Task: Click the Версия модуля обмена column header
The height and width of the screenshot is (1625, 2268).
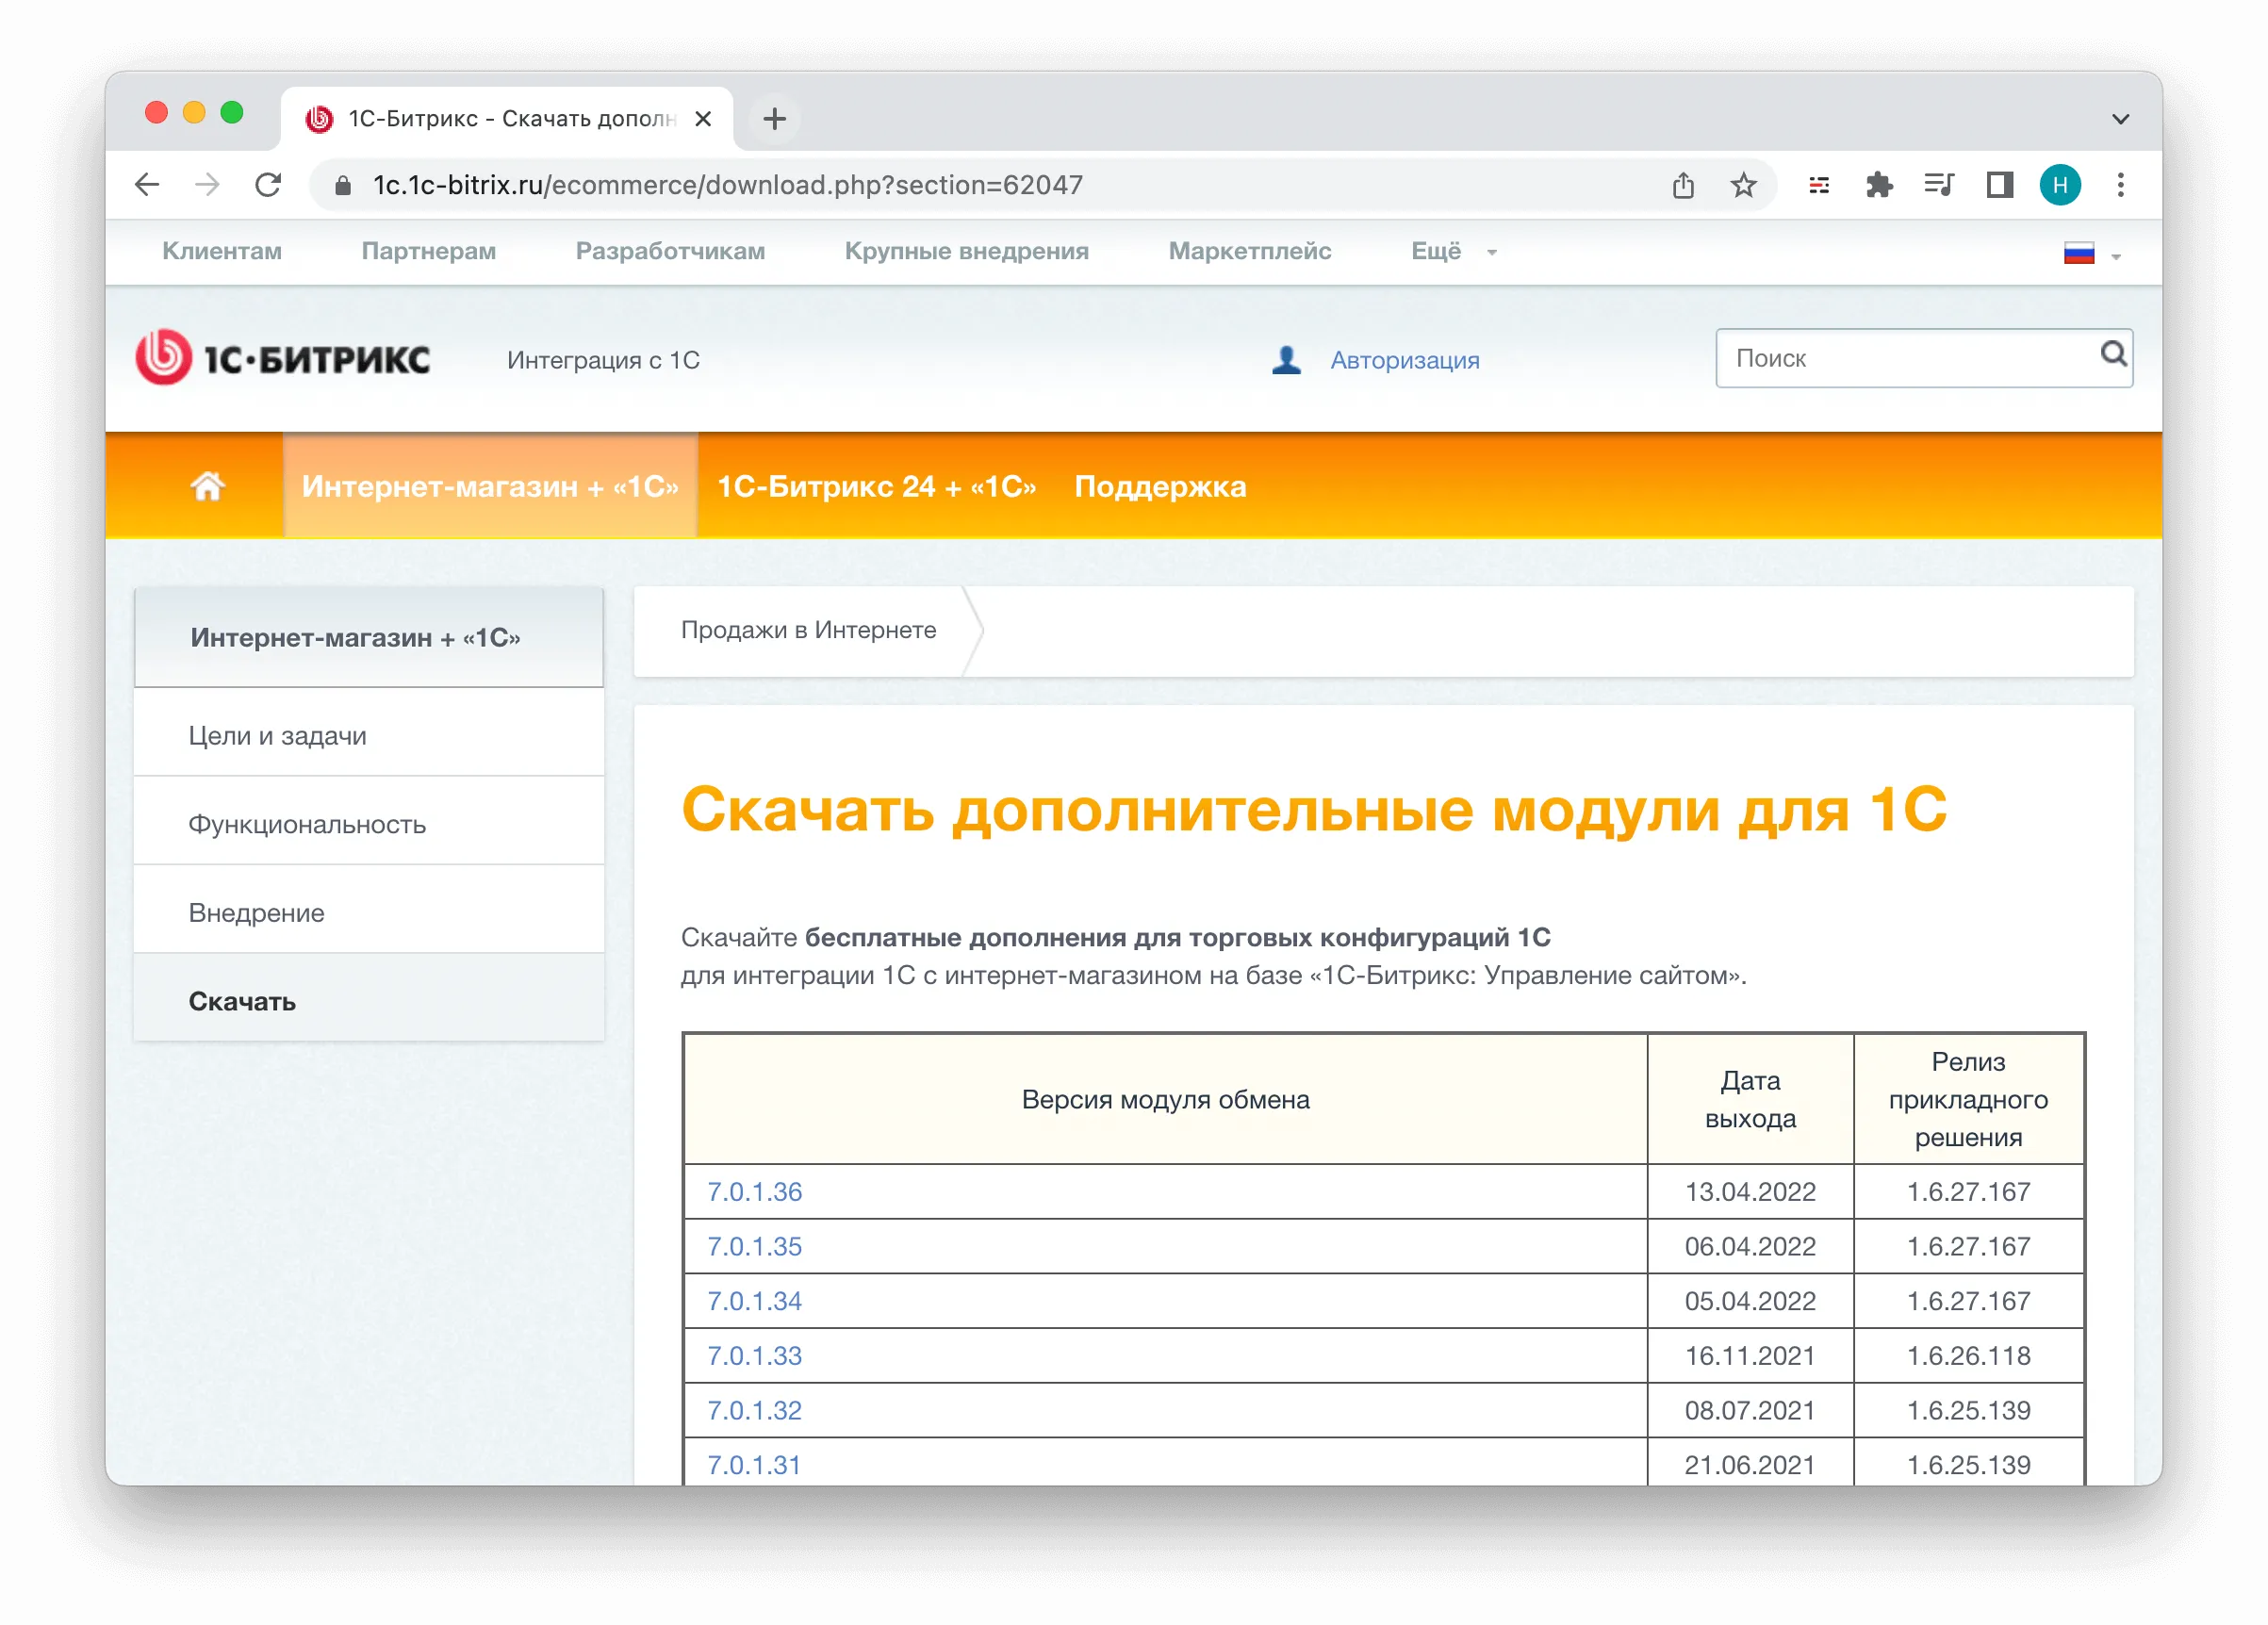Action: (1165, 1099)
